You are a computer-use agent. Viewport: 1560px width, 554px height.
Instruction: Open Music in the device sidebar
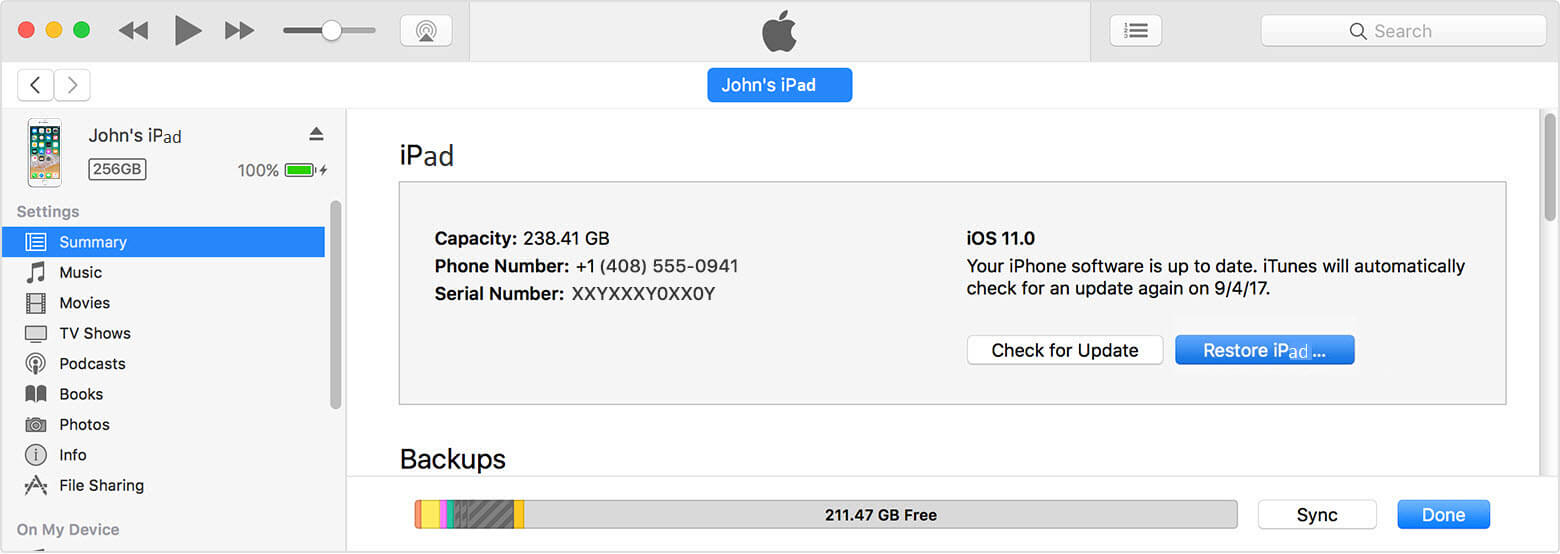click(x=80, y=272)
